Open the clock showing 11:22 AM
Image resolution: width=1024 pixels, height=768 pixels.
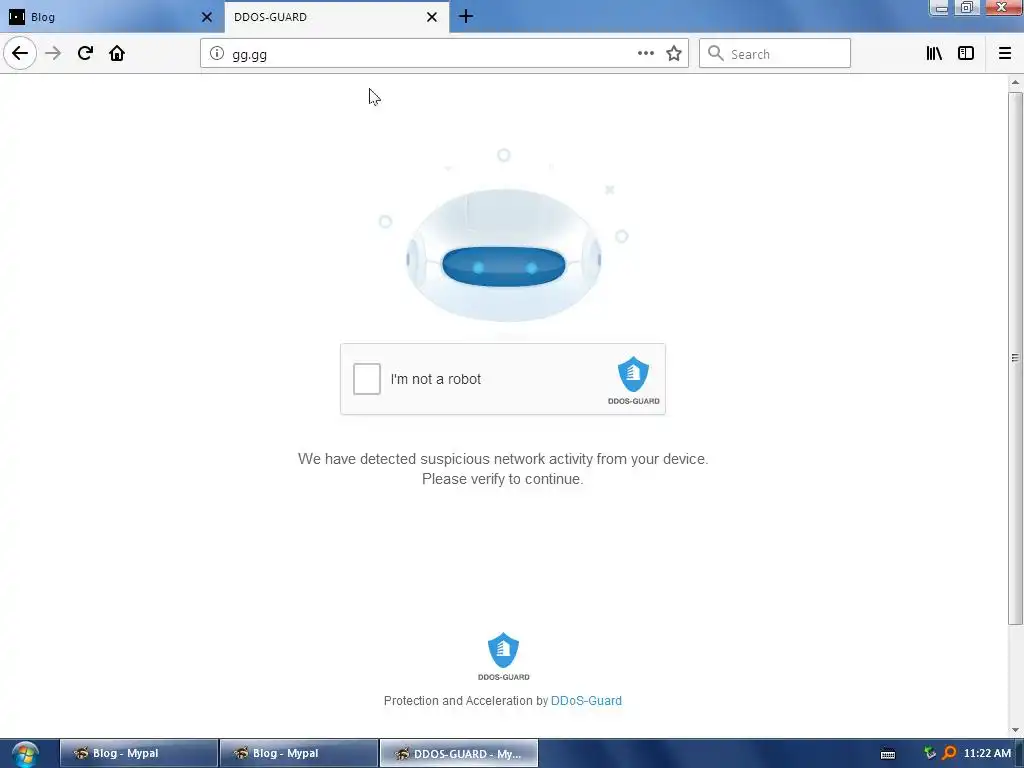(987, 753)
